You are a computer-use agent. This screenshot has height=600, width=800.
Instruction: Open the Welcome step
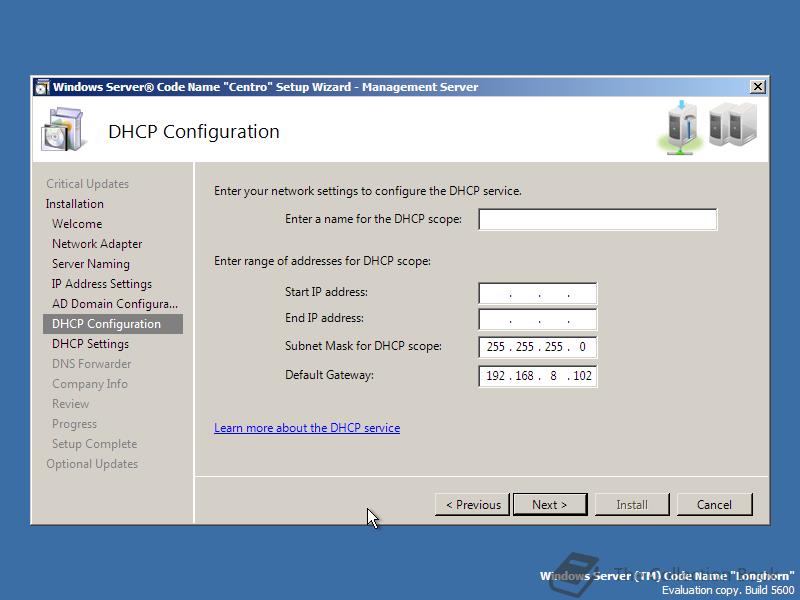coord(77,223)
